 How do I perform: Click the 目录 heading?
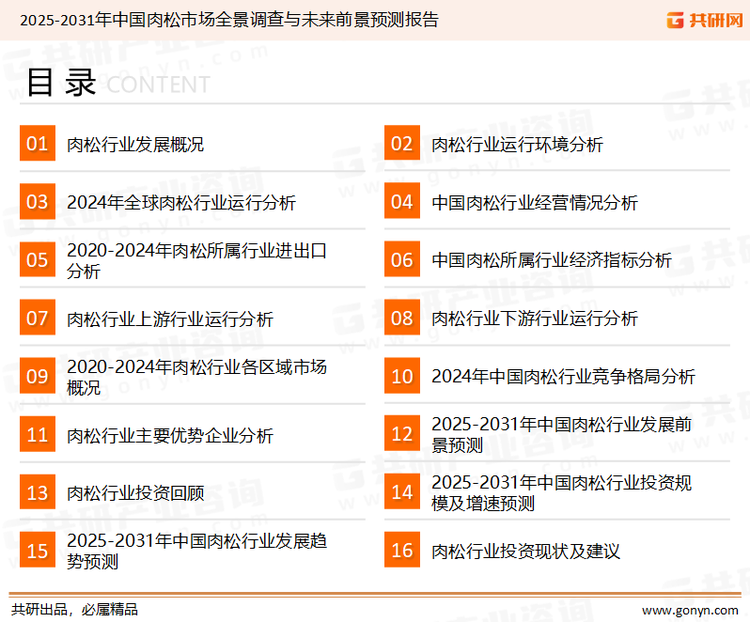(x=61, y=83)
